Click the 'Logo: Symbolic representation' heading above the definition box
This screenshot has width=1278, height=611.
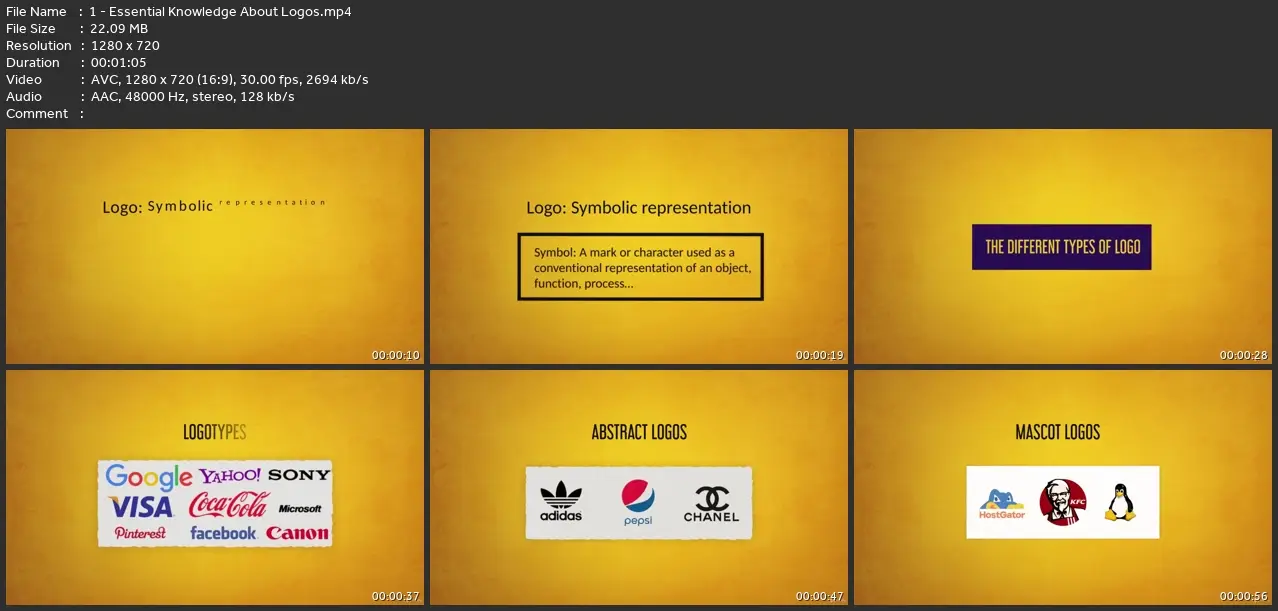(638, 208)
